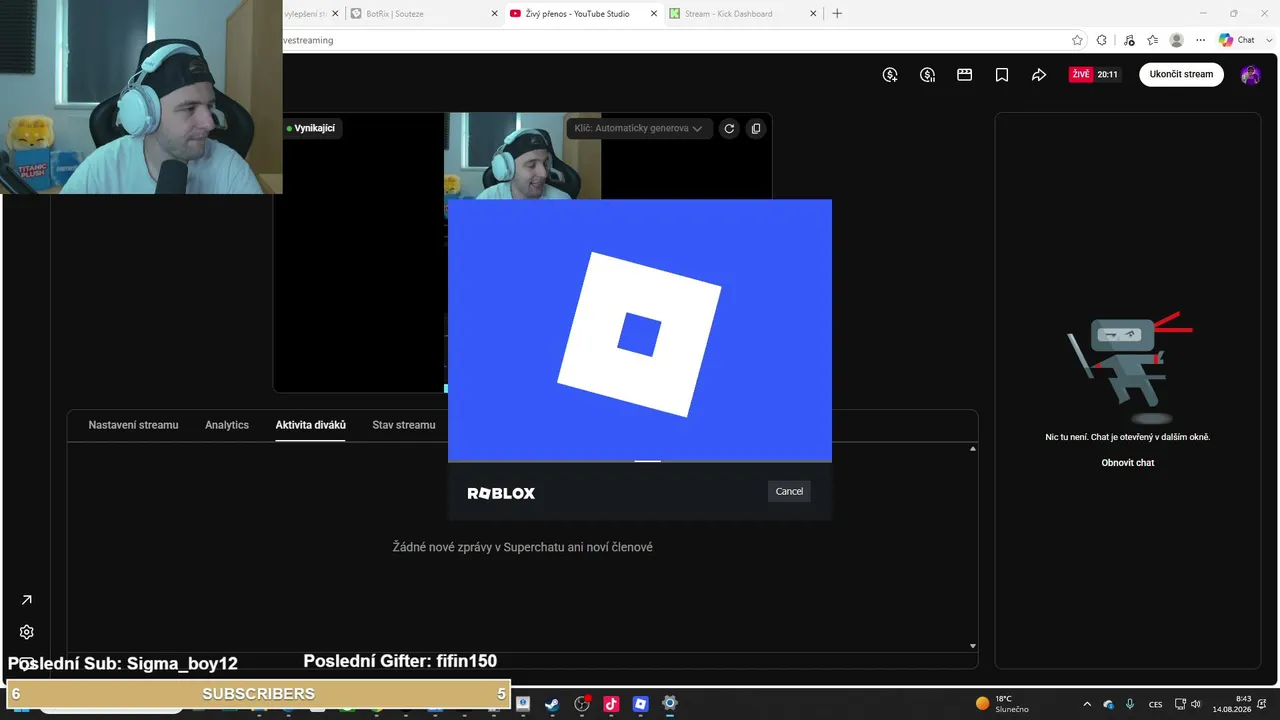
Task: Open the Stav streamu tab
Action: (x=404, y=425)
